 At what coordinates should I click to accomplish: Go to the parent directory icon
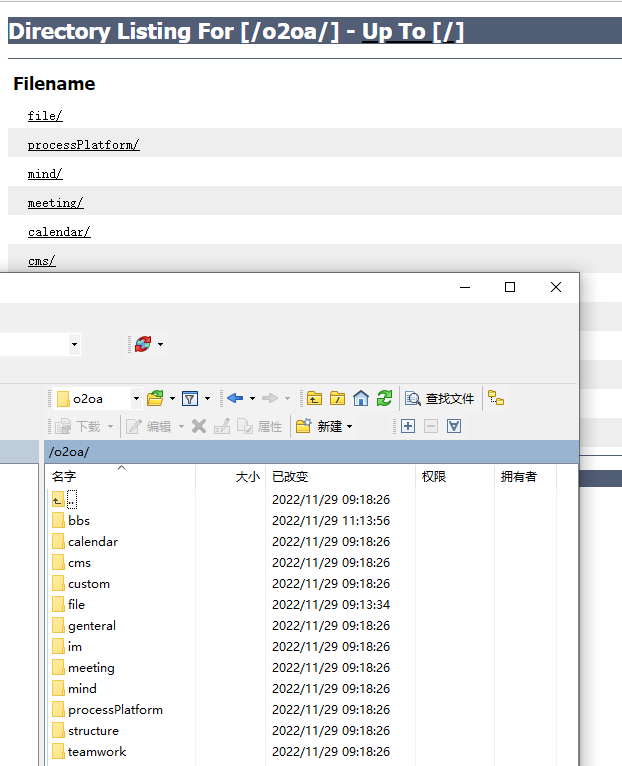(314, 399)
